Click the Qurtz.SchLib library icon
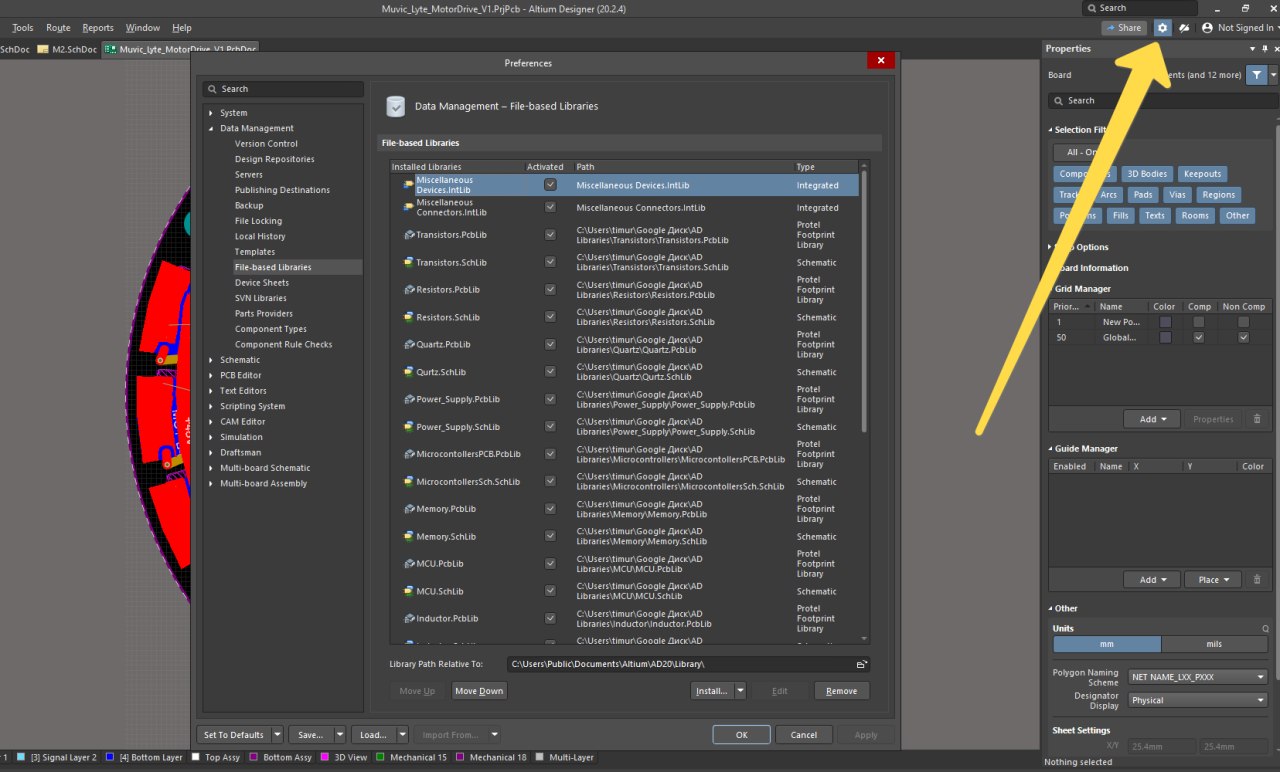1280x772 pixels. 408,372
